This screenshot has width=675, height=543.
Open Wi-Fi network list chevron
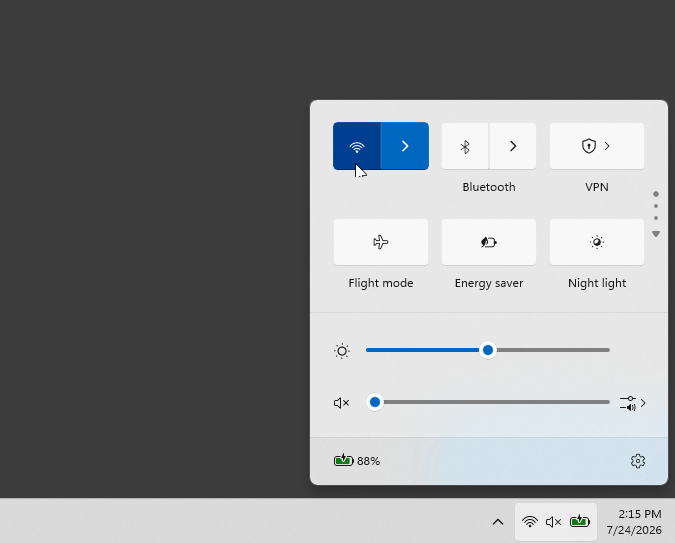point(405,146)
